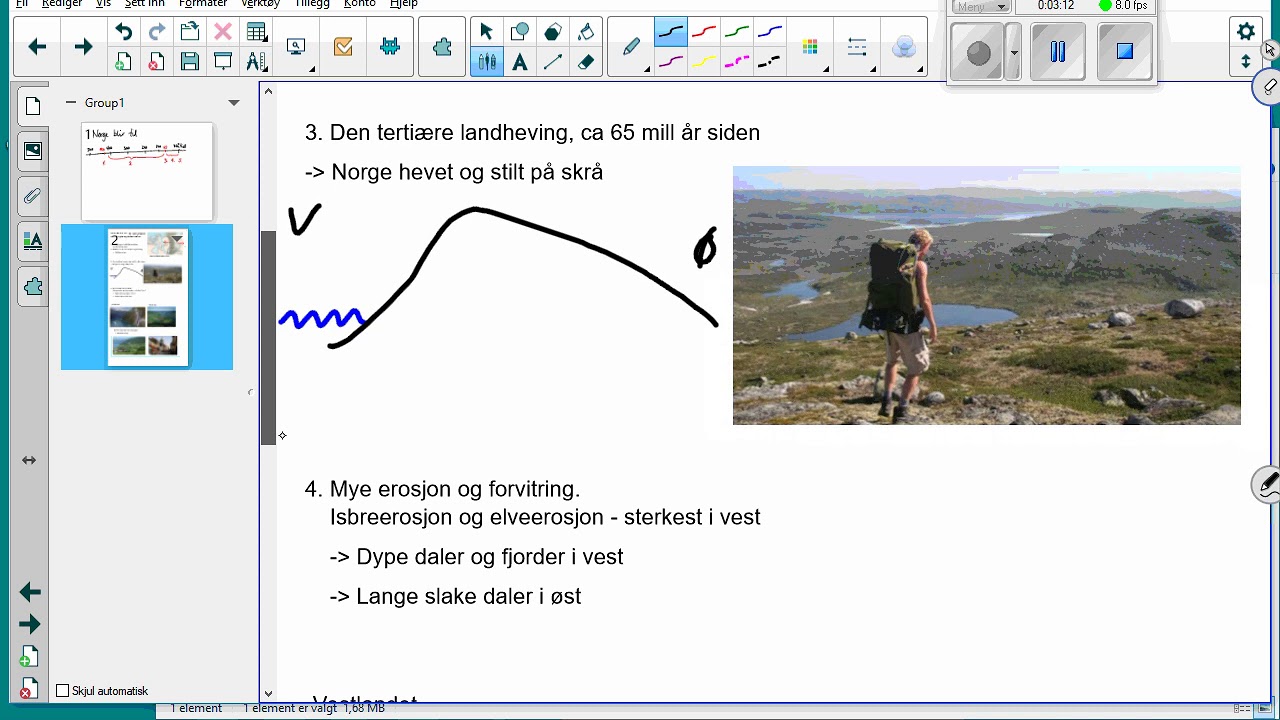Screen dimensions: 1280x720
Task: Toggle Skjul automatisk checkbox
Action: pyautogui.click(x=63, y=691)
